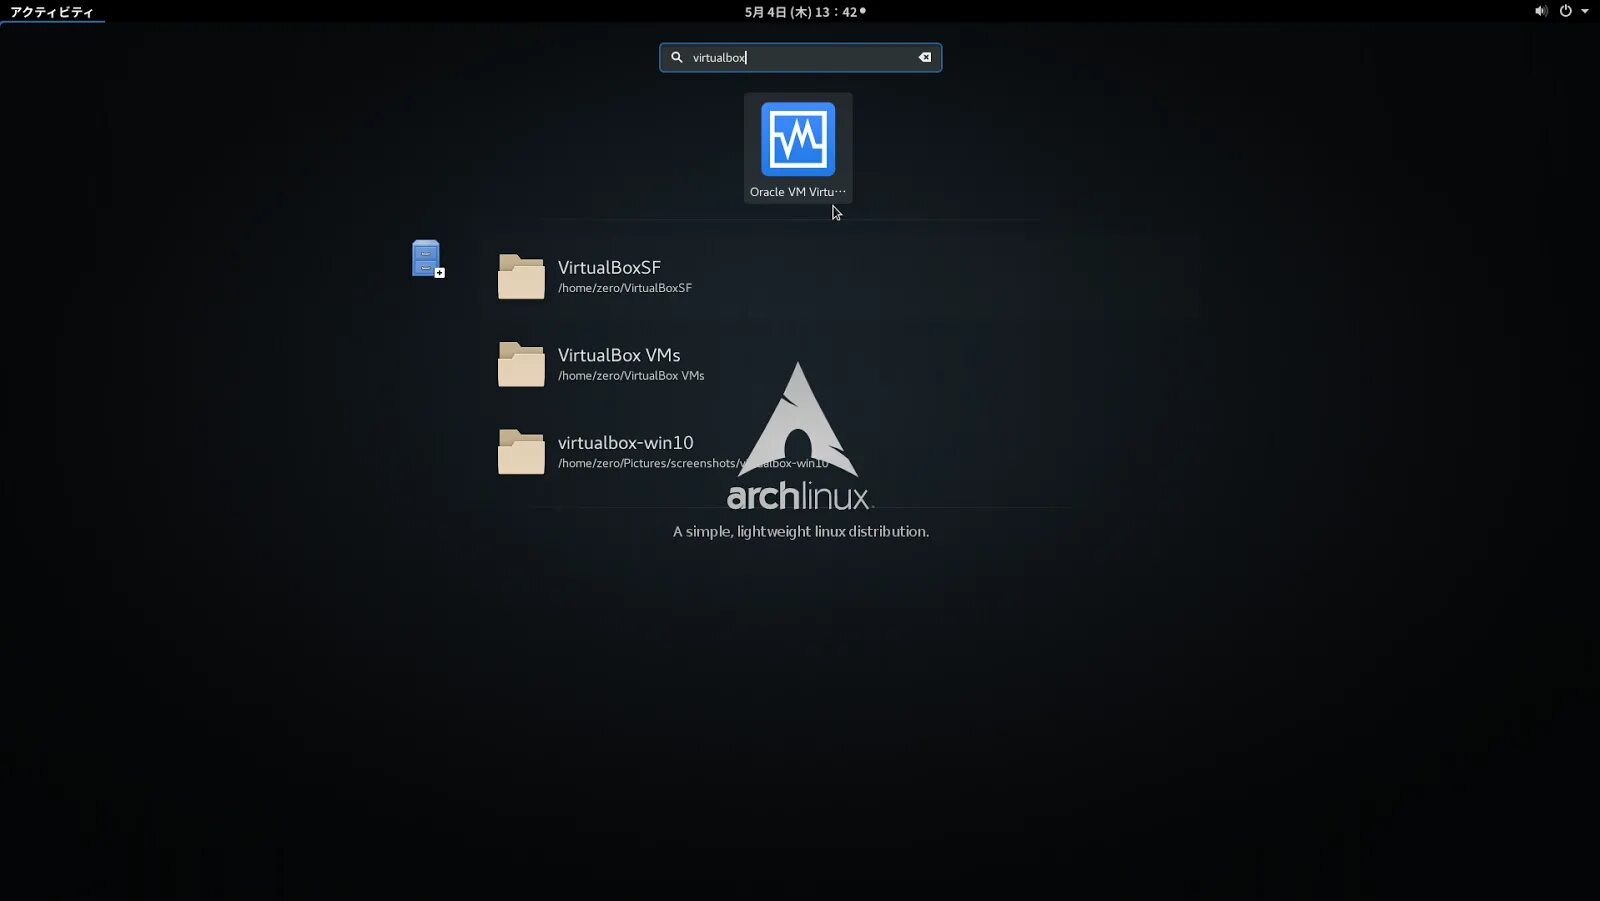Select the VirtualBox VMs result title
1600x901 pixels.
tap(619, 355)
